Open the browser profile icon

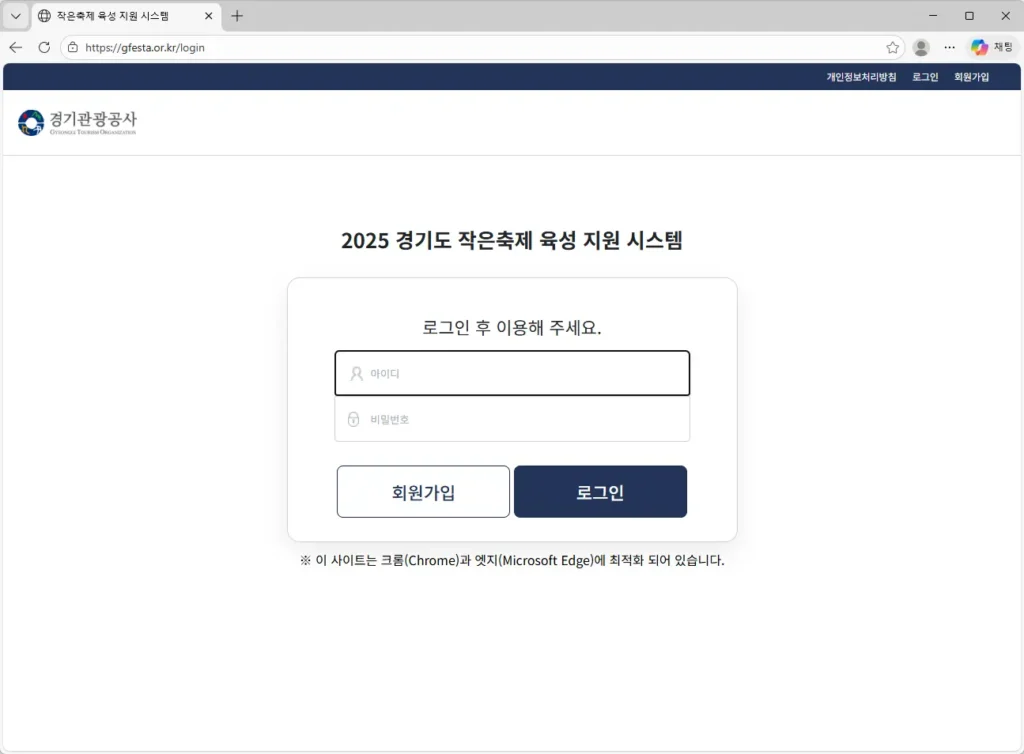point(920,46)
